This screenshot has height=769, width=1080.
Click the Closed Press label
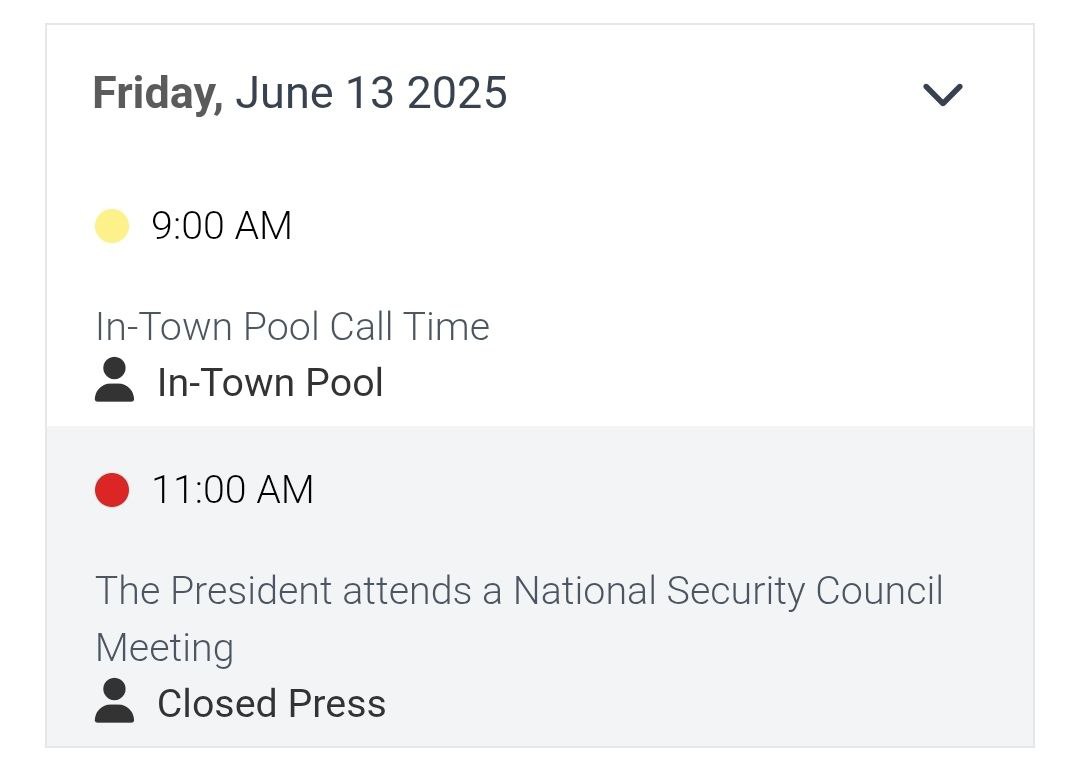(271, 703)
